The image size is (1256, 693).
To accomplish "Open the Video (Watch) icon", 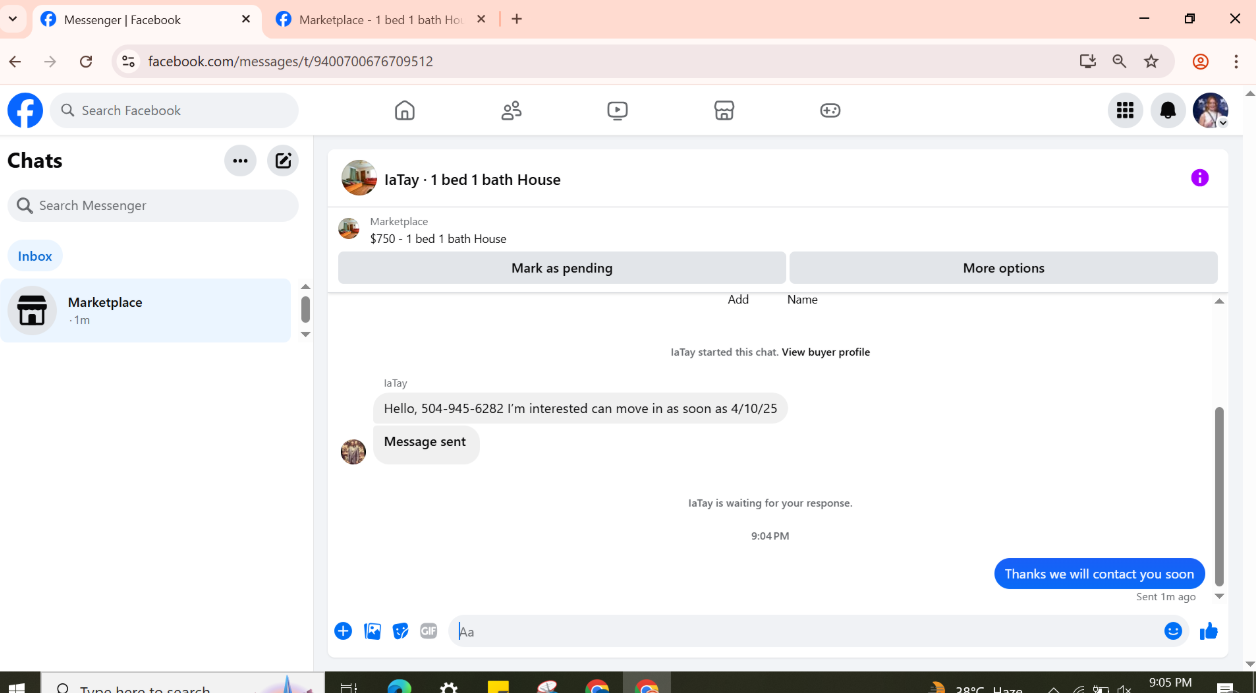I will pyautogui.click(x=618, y=110).
